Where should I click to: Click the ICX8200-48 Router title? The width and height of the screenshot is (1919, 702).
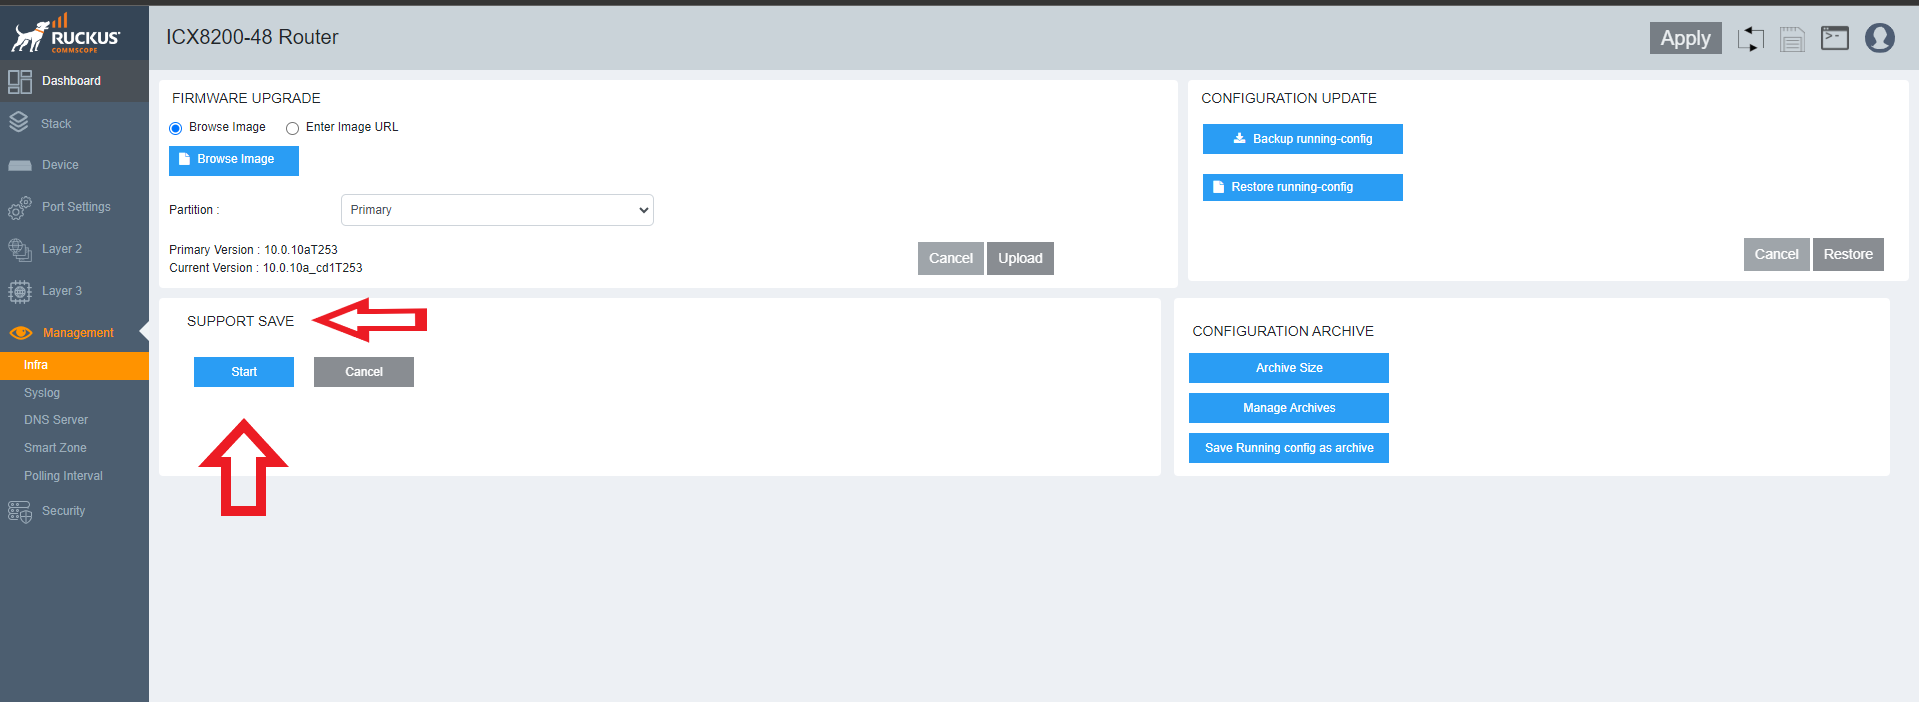pos(252,37)
